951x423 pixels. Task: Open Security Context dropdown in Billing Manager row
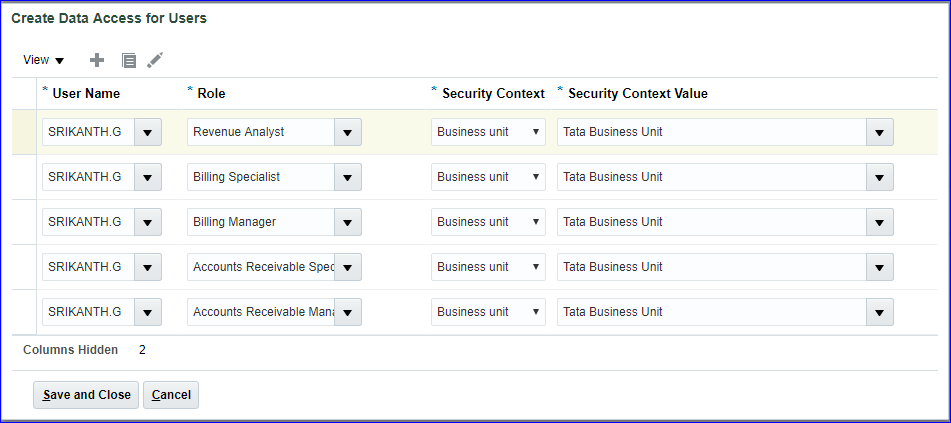488,222
